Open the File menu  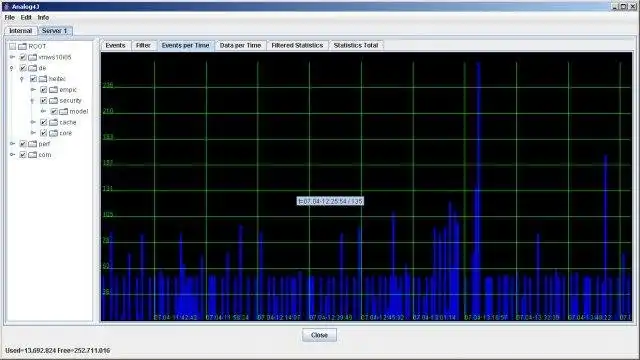(9, 18)
